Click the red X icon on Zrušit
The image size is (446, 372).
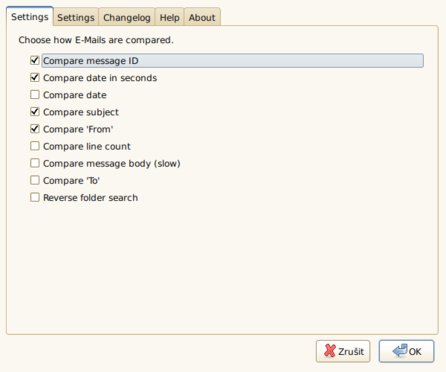pyautogui.click(x=330, y=351)
